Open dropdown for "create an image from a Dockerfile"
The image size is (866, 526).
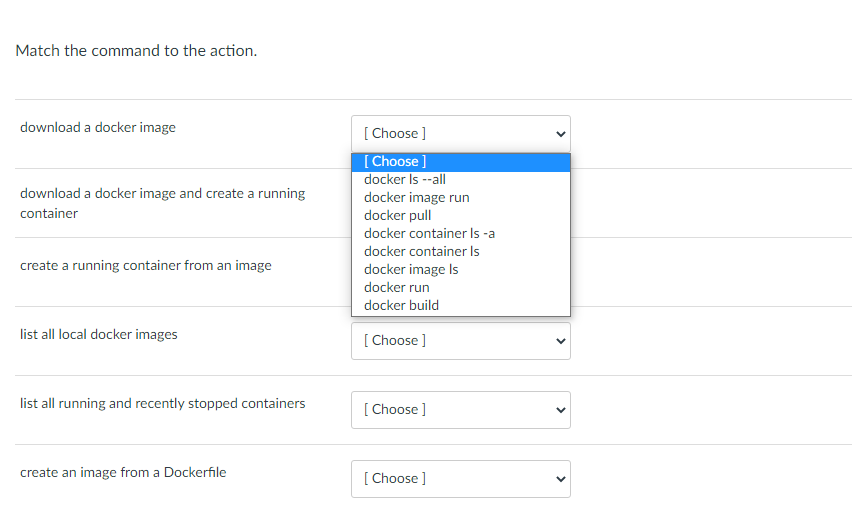click(x=460, y=478)
